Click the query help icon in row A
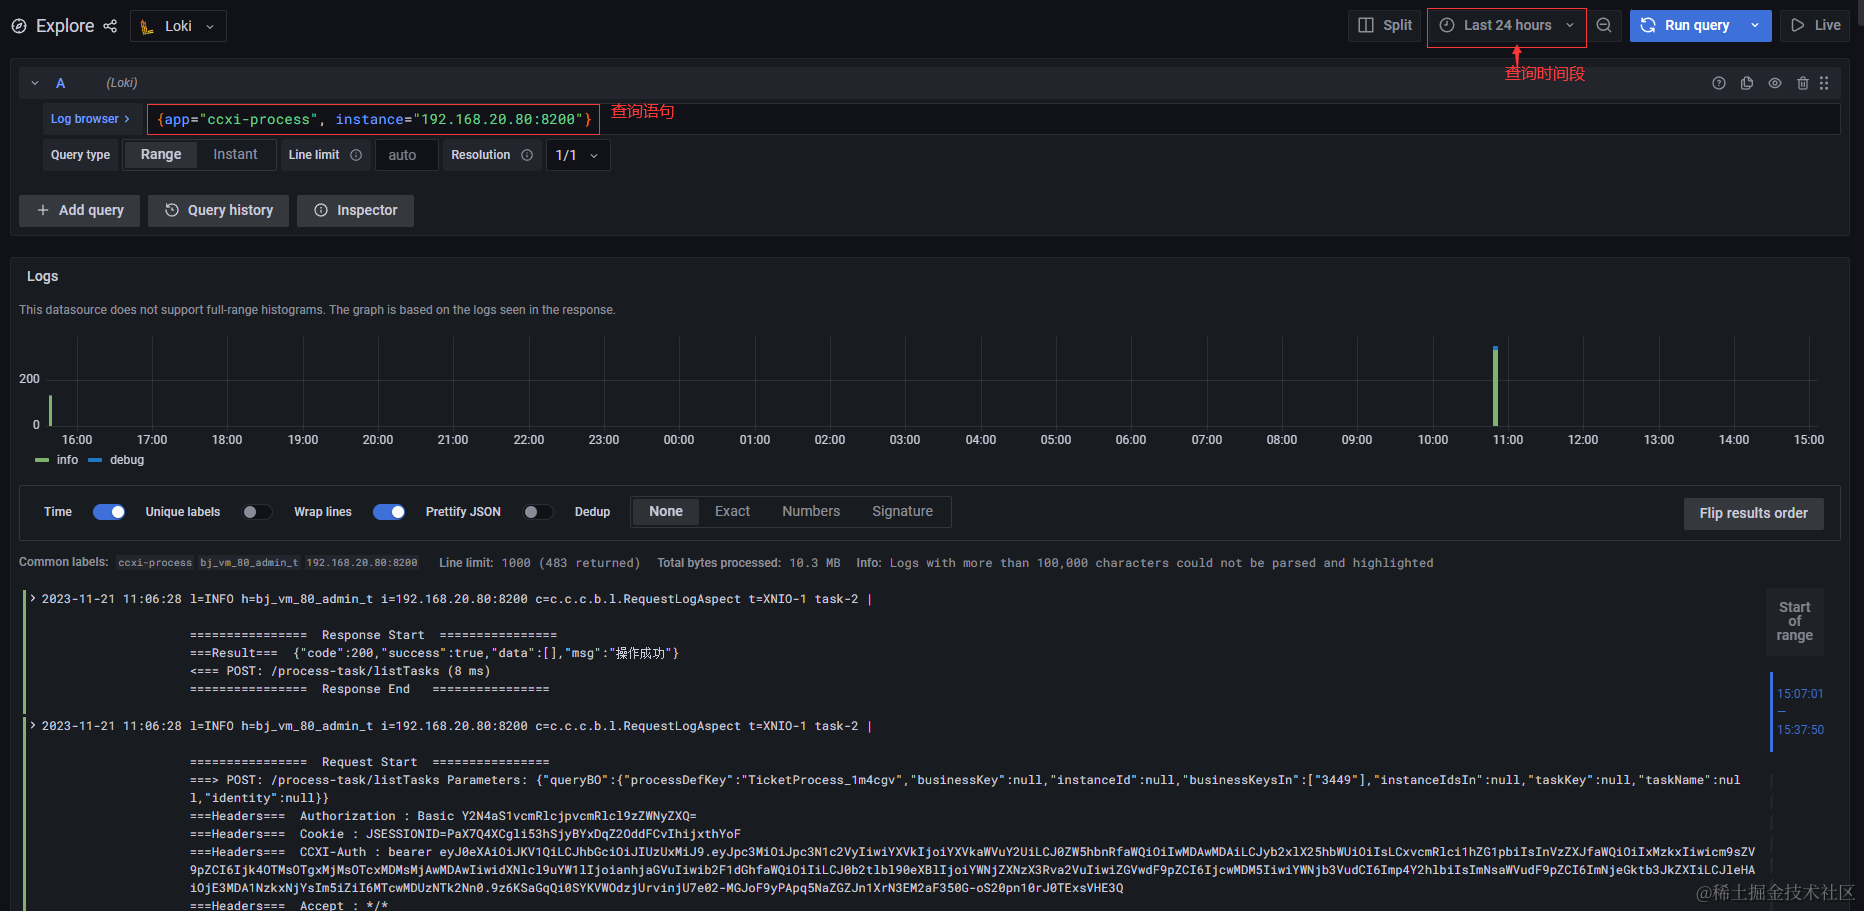The height and width of the screenshot is (911, 1864). 1719,83
